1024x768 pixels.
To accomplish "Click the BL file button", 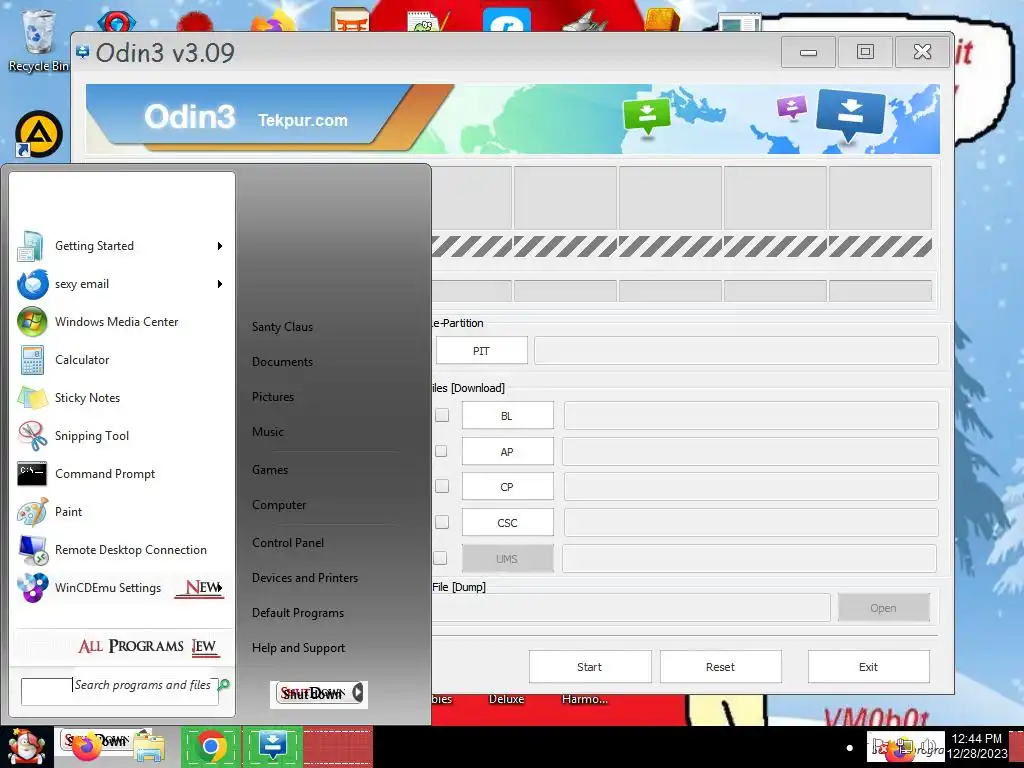I will coord(507,415).
